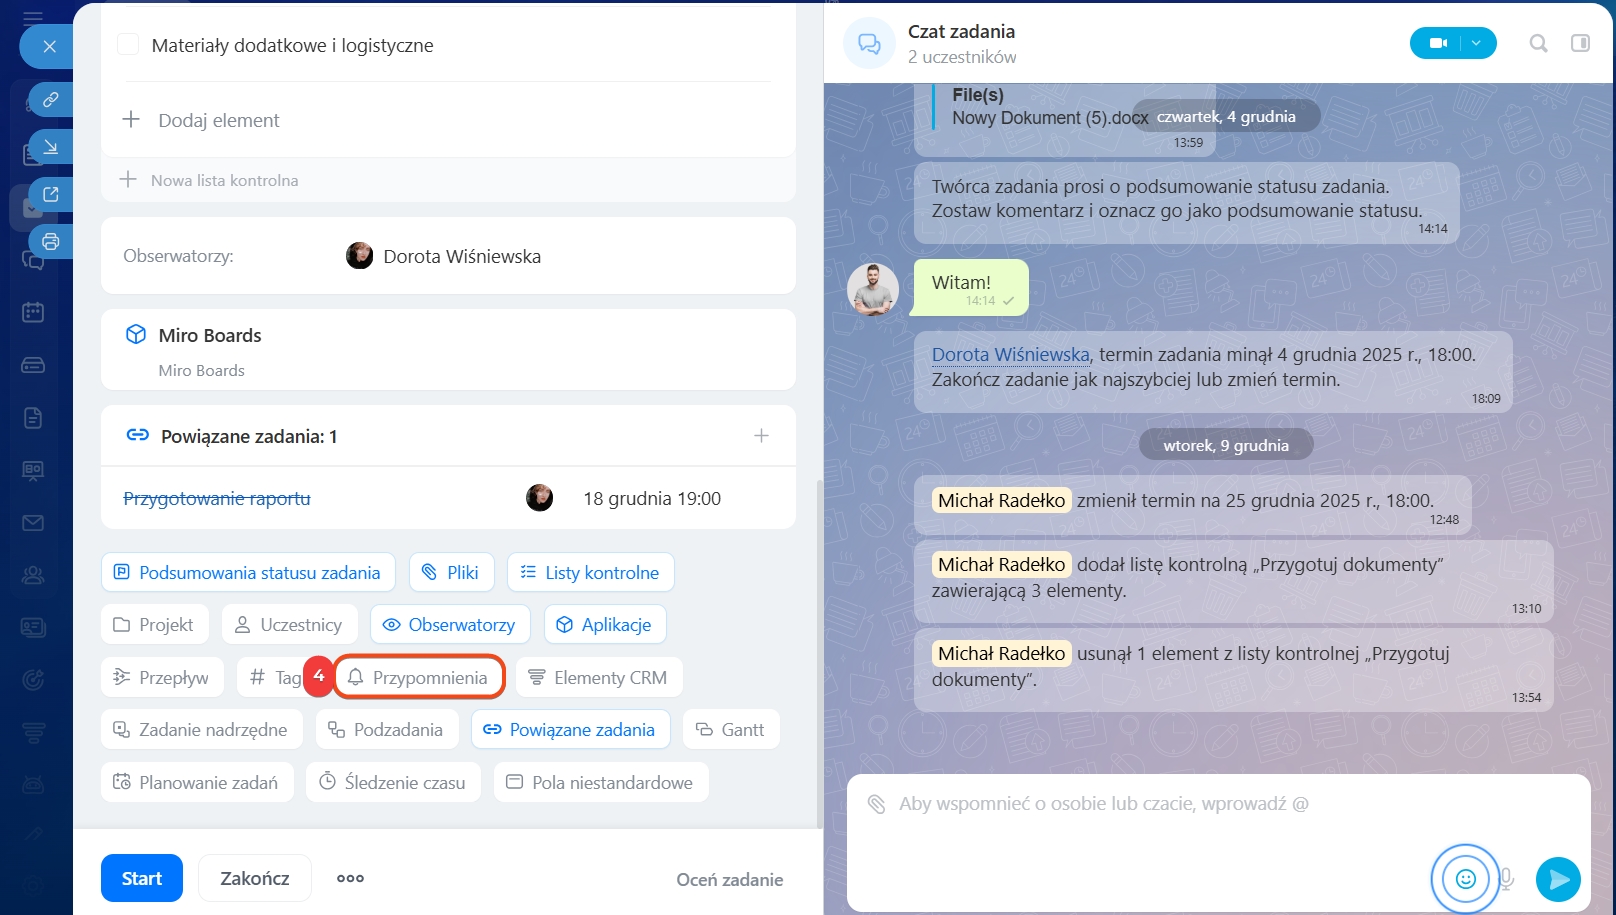
Task: Attach a file with paperclip icon
Action: (x=876, y=804)
